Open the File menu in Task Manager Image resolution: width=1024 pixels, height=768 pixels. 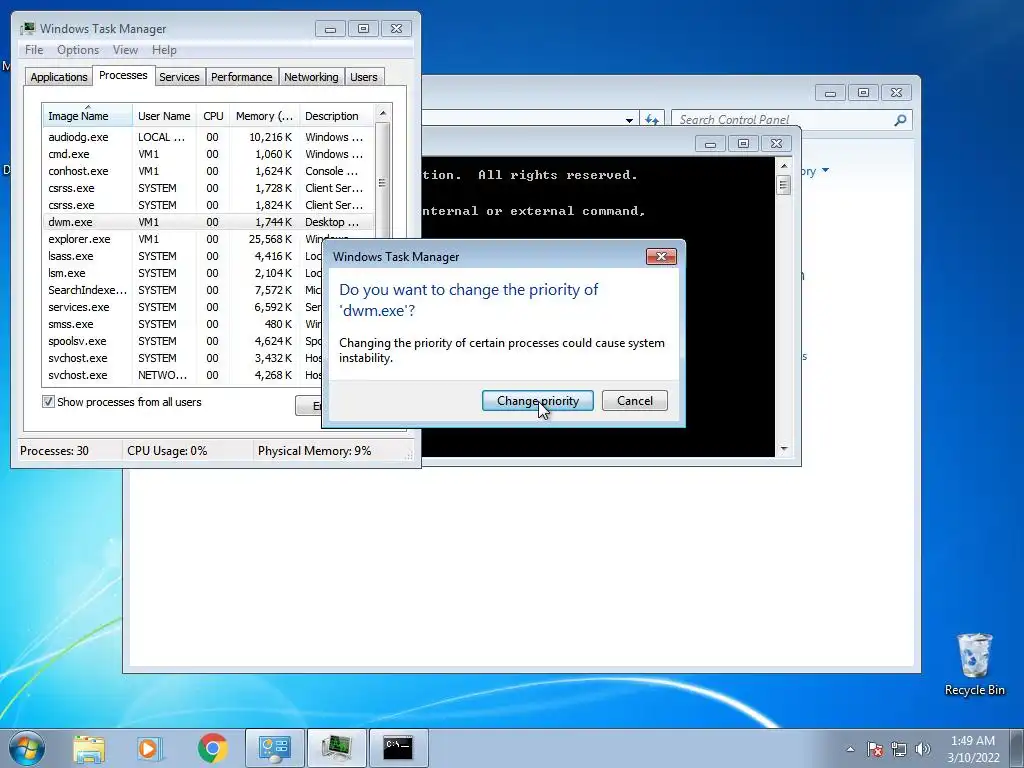point(34,50)
